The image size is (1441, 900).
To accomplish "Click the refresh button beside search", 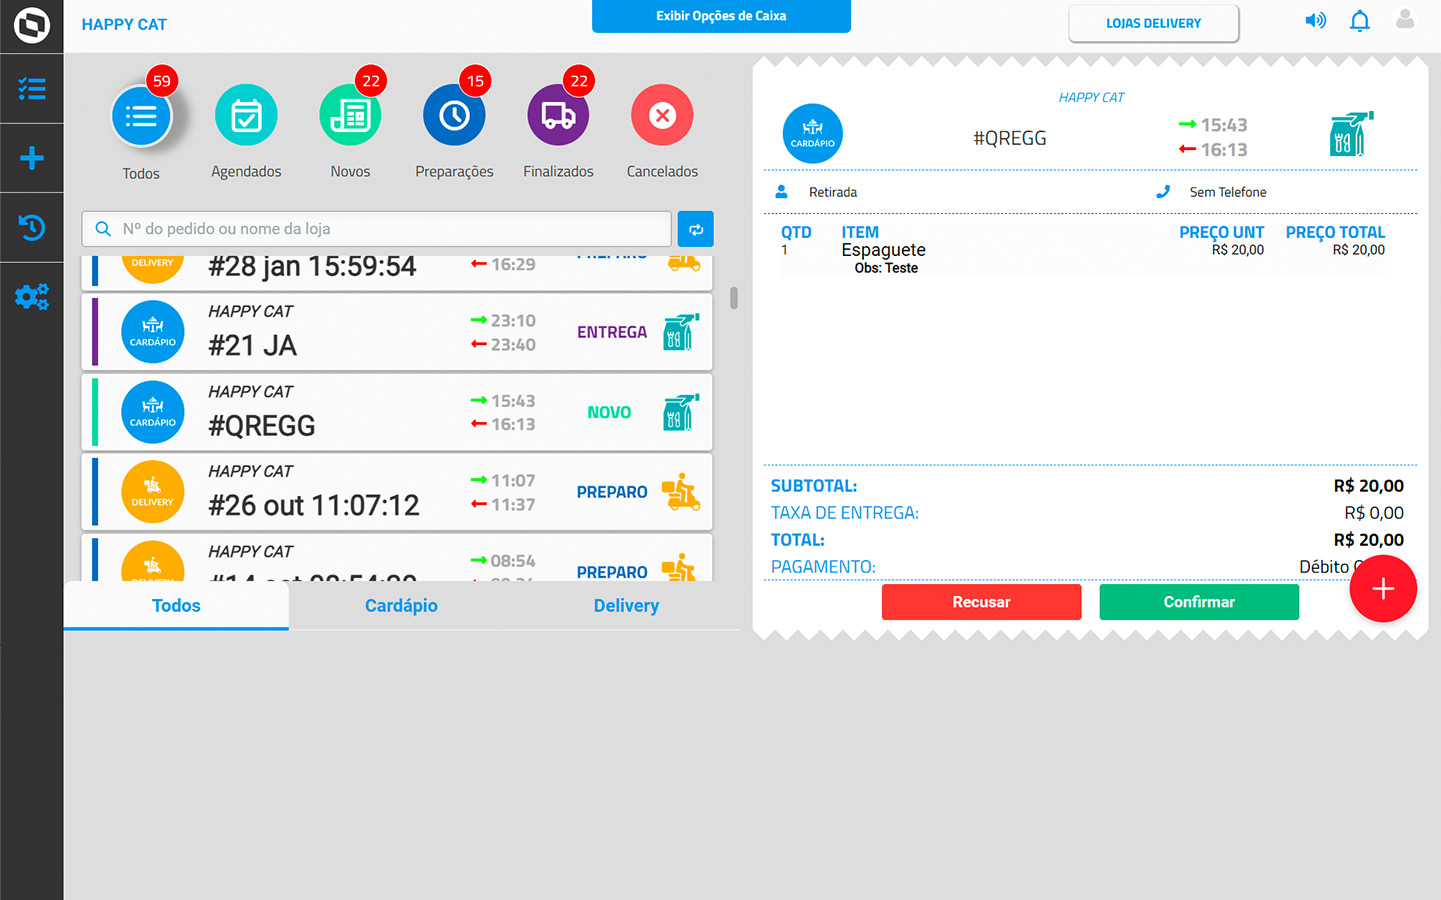I will point(695,229).
